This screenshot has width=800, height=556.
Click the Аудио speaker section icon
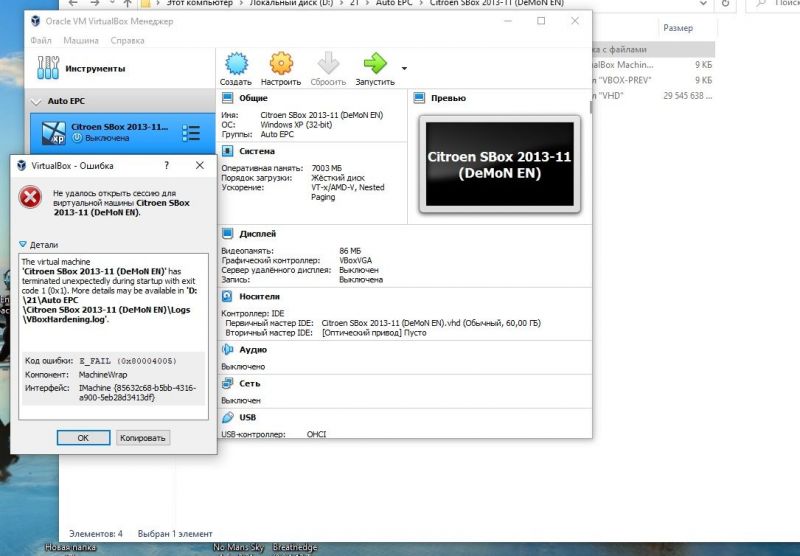coord(228,349)
